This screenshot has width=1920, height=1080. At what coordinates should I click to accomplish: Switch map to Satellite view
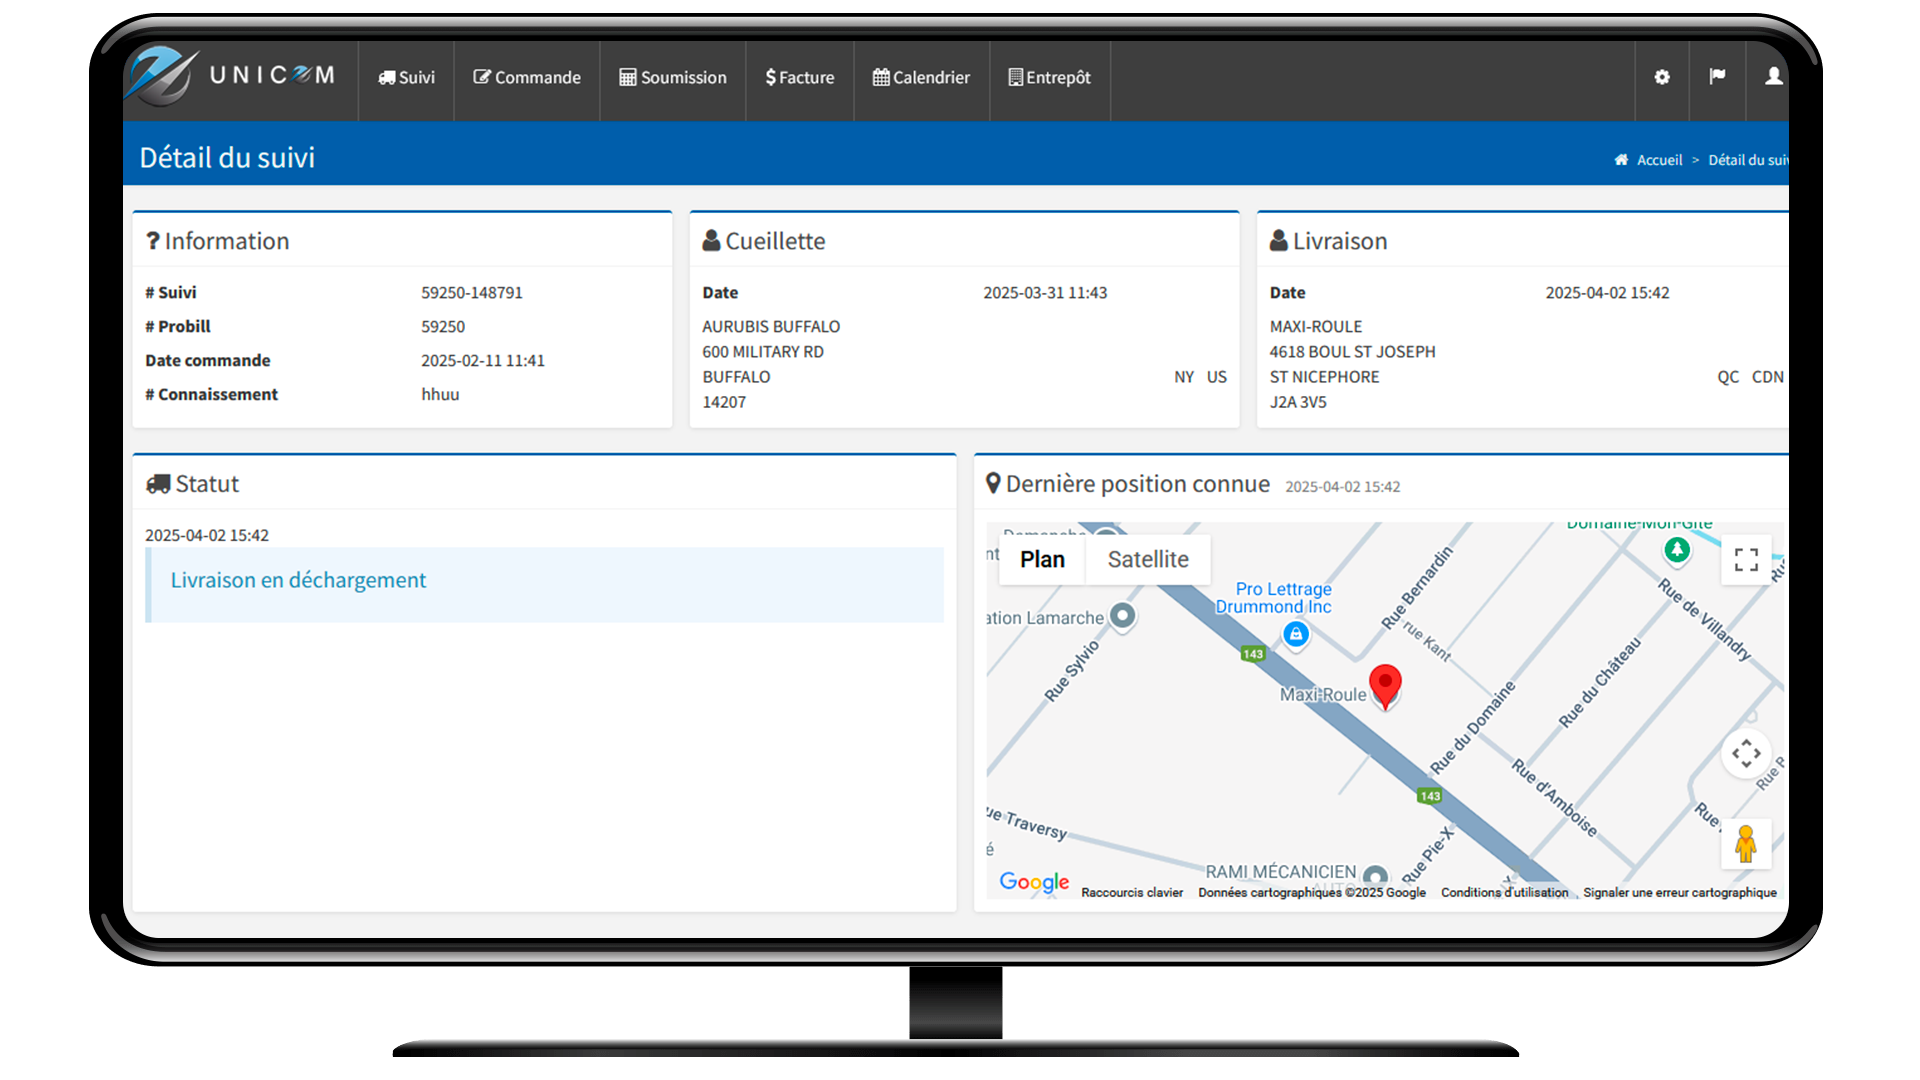point(1148,559)
